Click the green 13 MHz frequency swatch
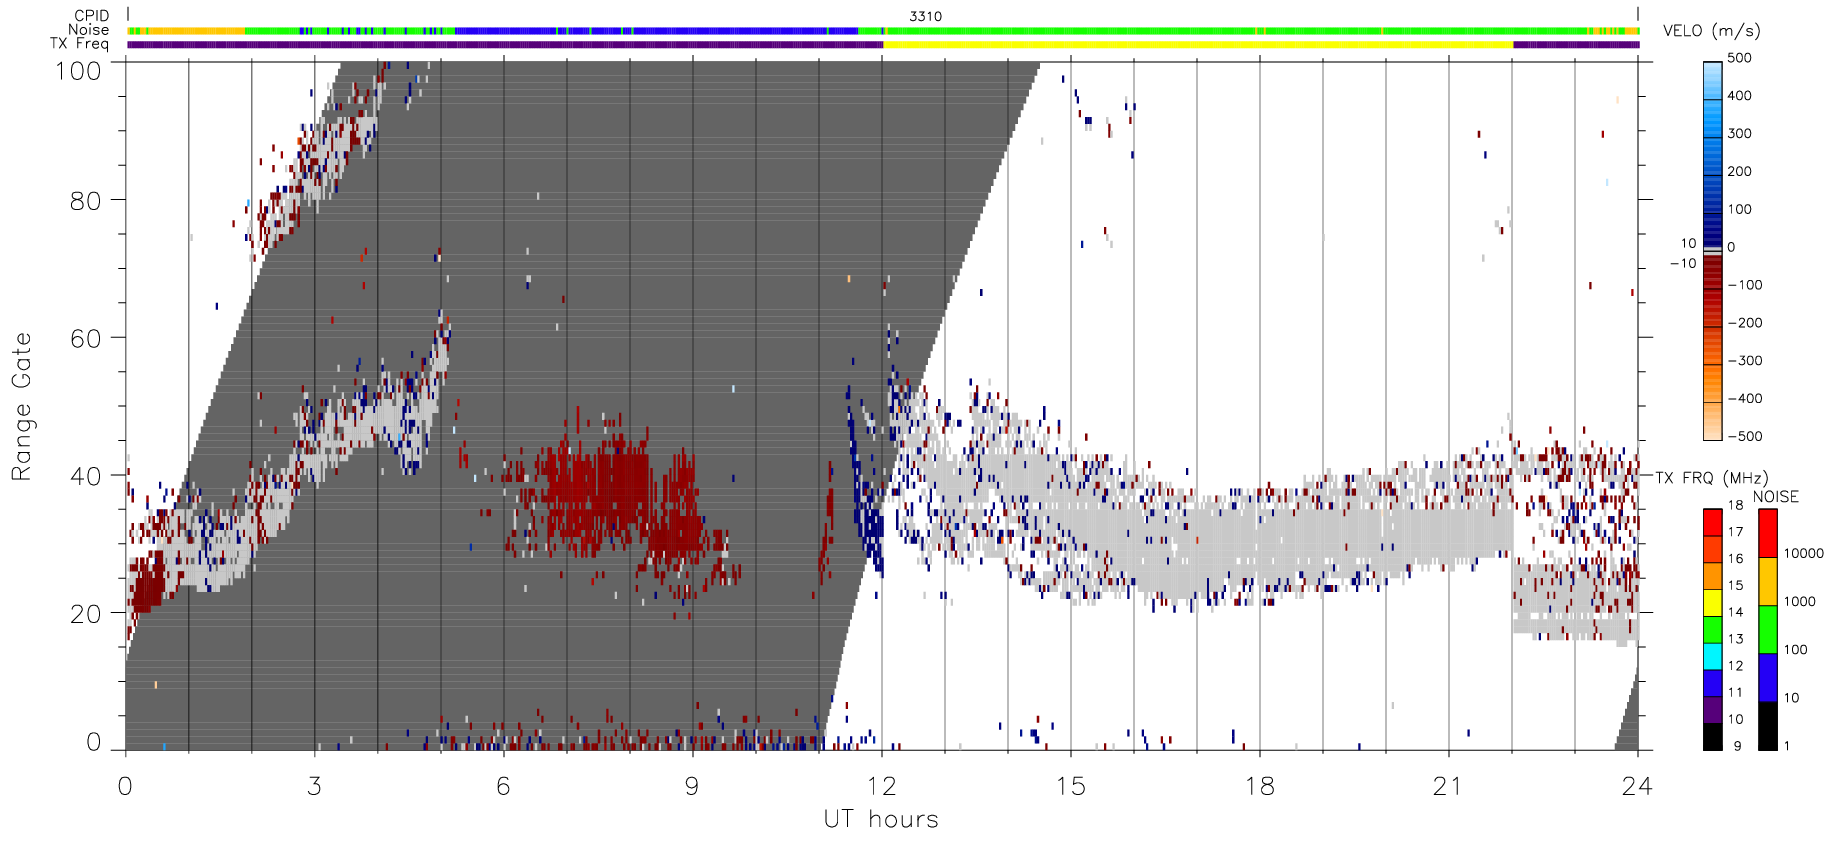This screenshot has width=1843, height=850. [1713, 630]
